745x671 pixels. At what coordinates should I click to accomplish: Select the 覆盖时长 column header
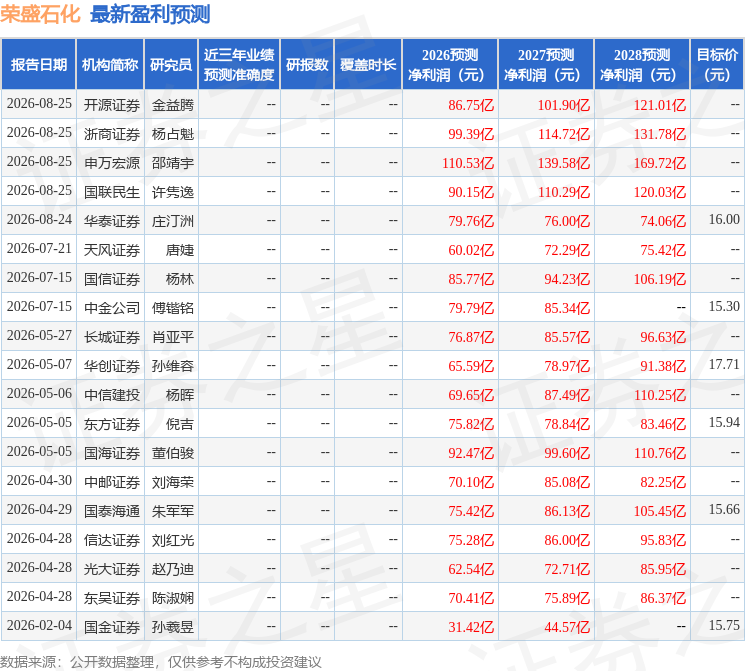click(368, 65)
